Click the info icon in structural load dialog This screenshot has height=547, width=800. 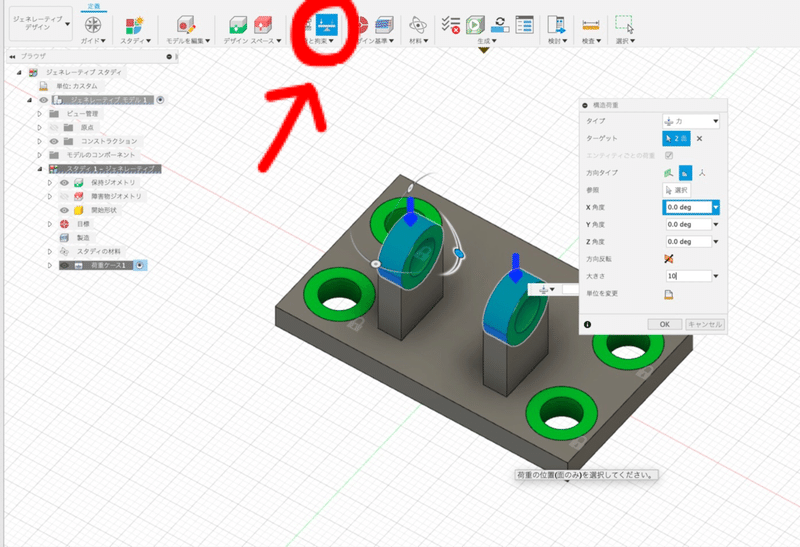click(587, 325)
